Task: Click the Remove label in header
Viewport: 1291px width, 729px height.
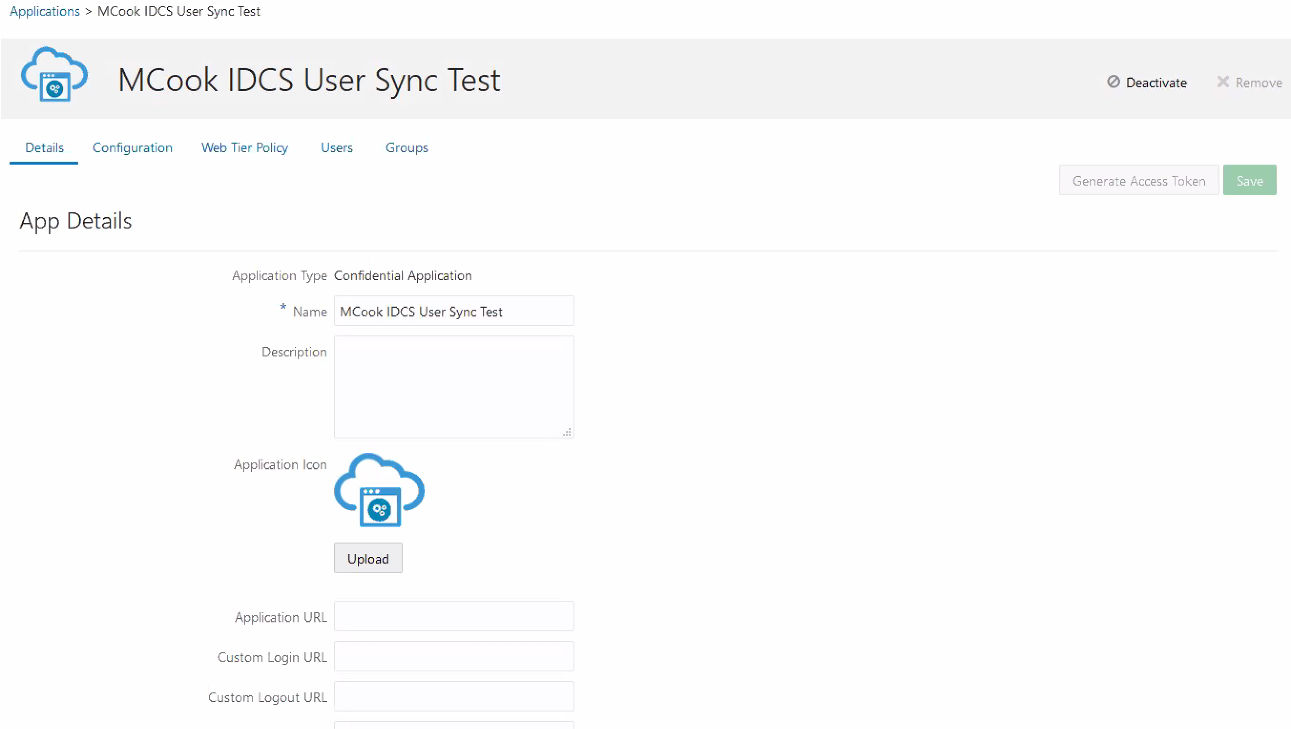Action: (1258, 83)
